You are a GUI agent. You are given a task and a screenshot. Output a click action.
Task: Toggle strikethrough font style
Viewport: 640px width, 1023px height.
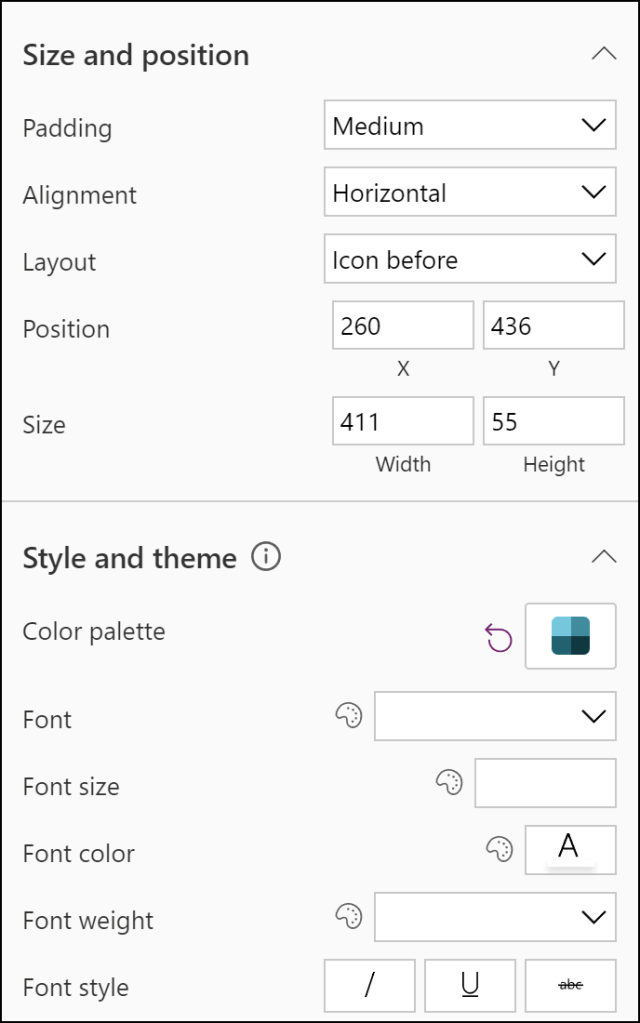pyautogui.click(x=570, y=985)
